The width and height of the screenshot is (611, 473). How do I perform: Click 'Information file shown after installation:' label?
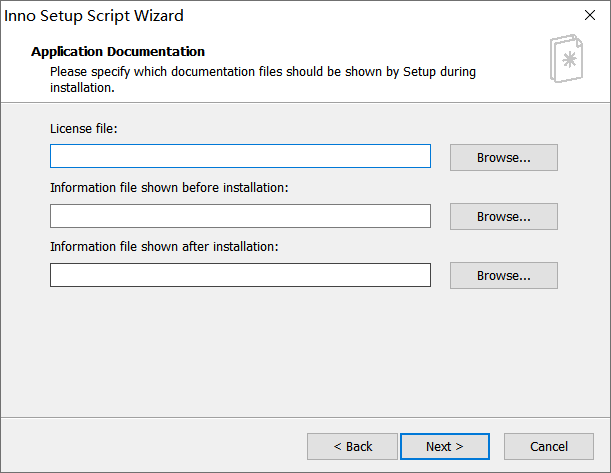(x=164, y=247)
